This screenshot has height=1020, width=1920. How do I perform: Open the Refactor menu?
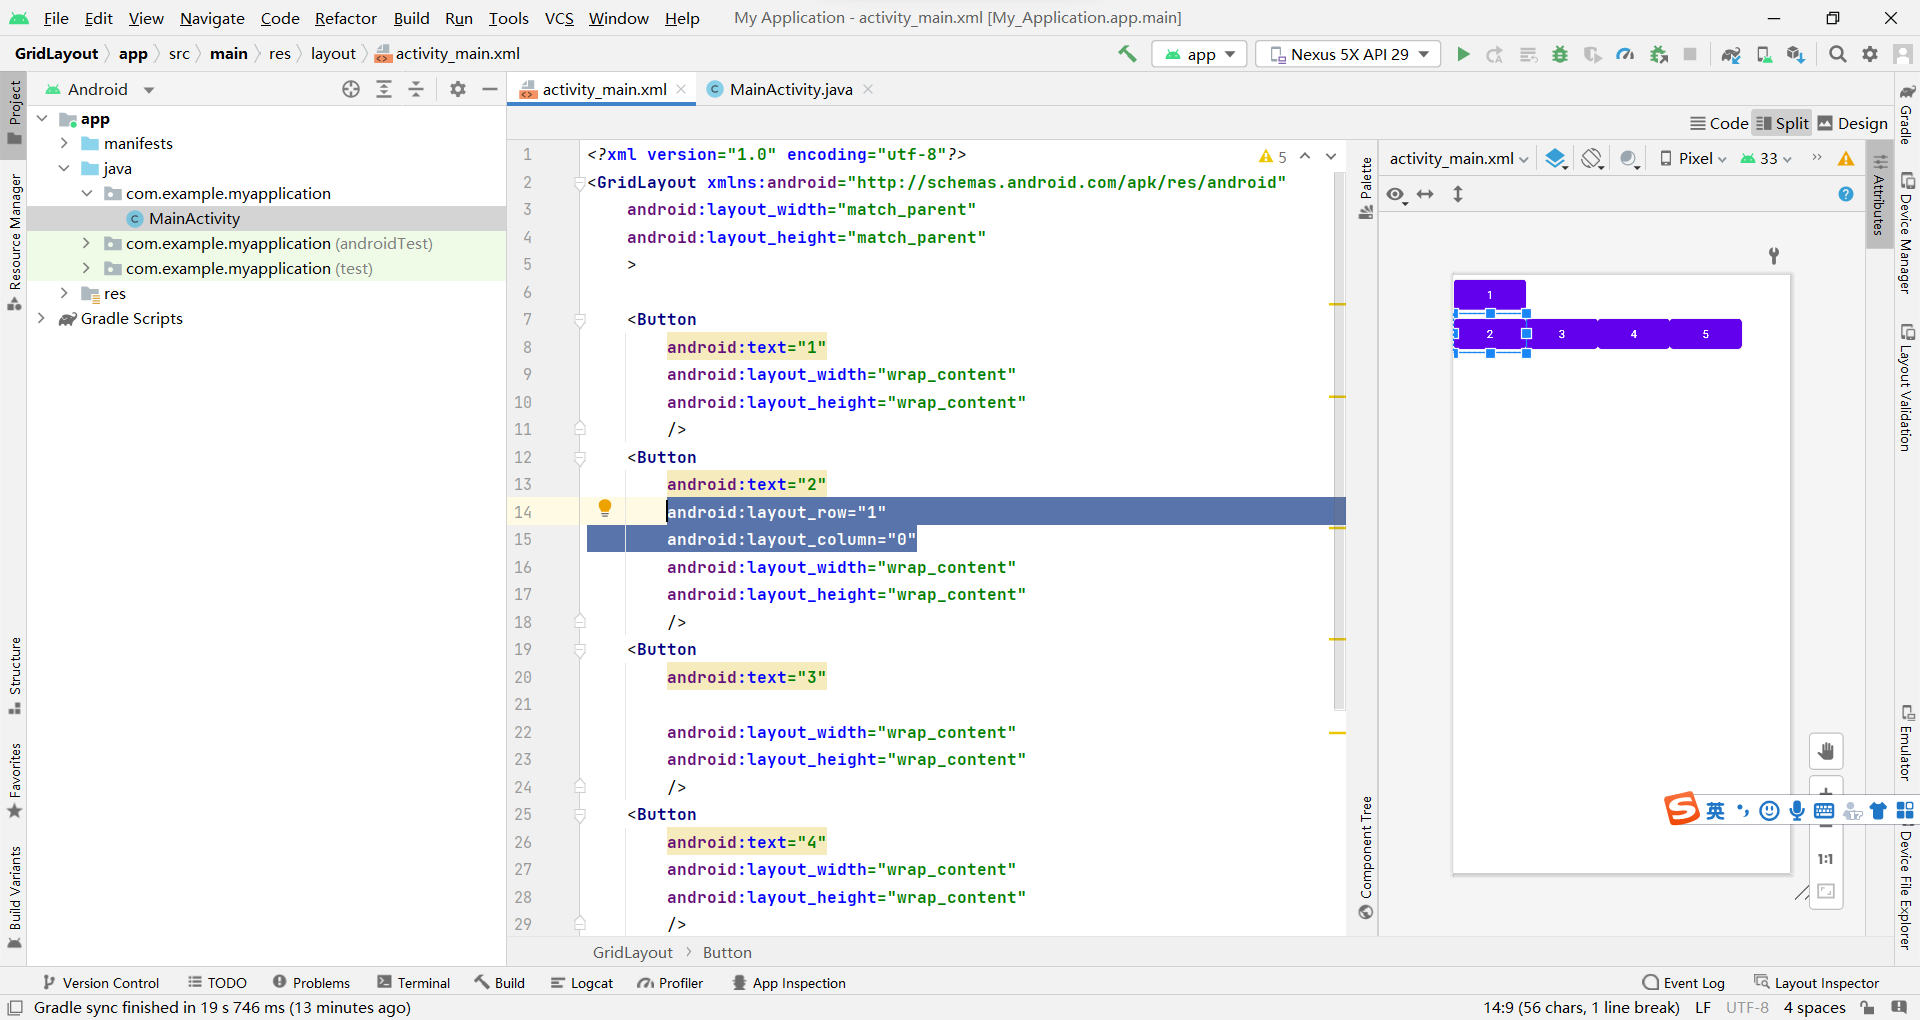[345, 18]
